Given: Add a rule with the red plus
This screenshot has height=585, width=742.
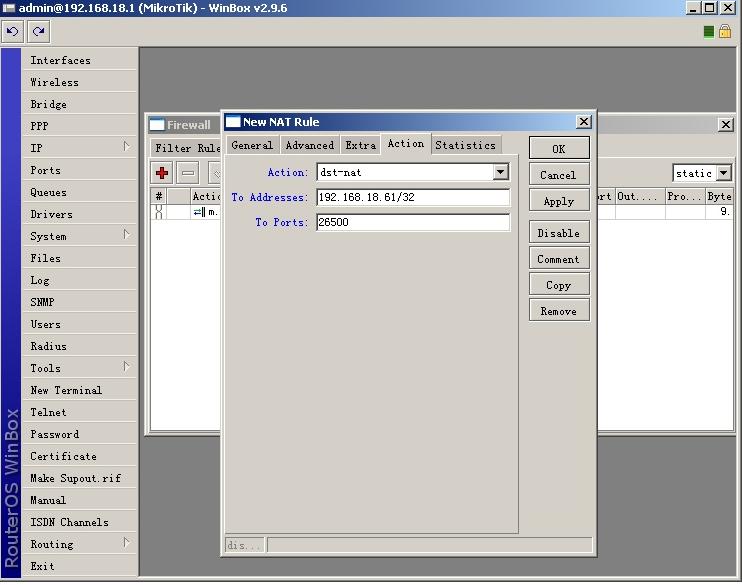Looking at the screenshot, I should point(162,173).
